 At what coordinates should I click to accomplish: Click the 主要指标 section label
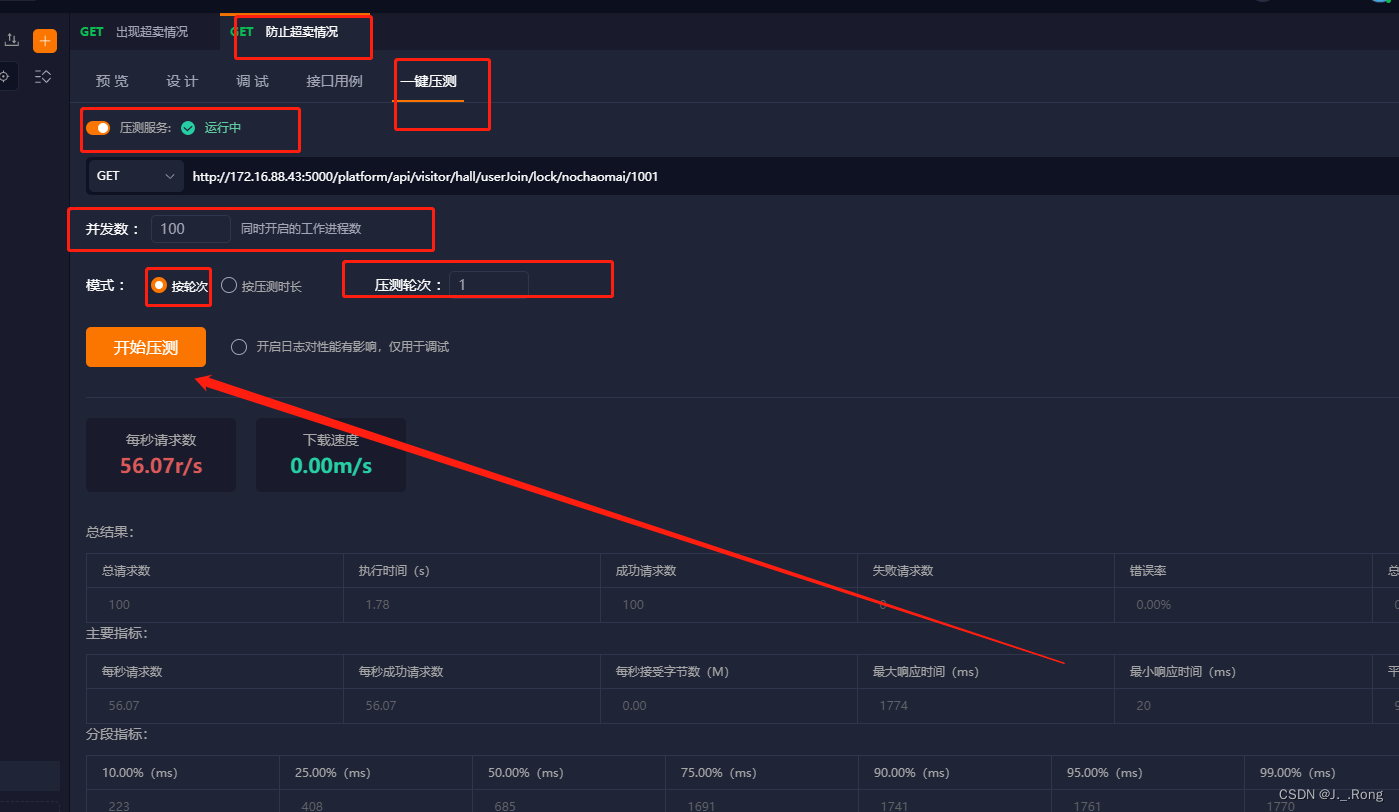(x=116, y=633)
